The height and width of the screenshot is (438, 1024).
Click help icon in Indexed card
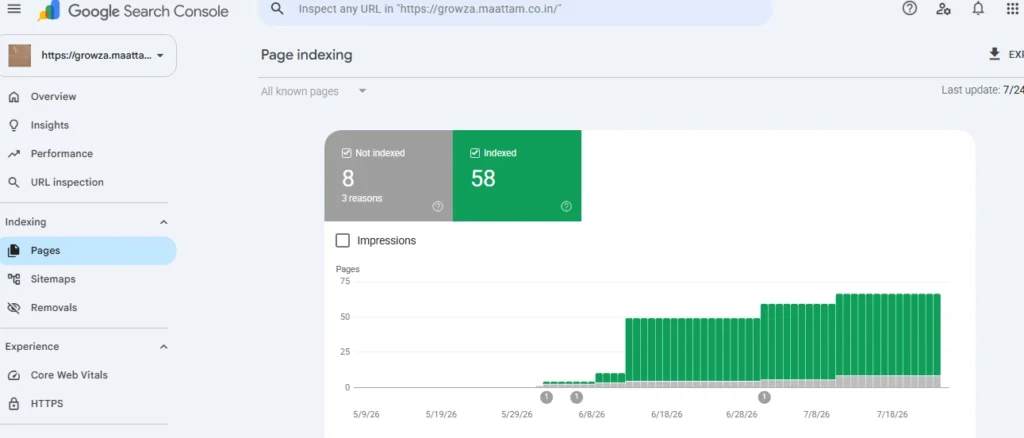(566, 206)
